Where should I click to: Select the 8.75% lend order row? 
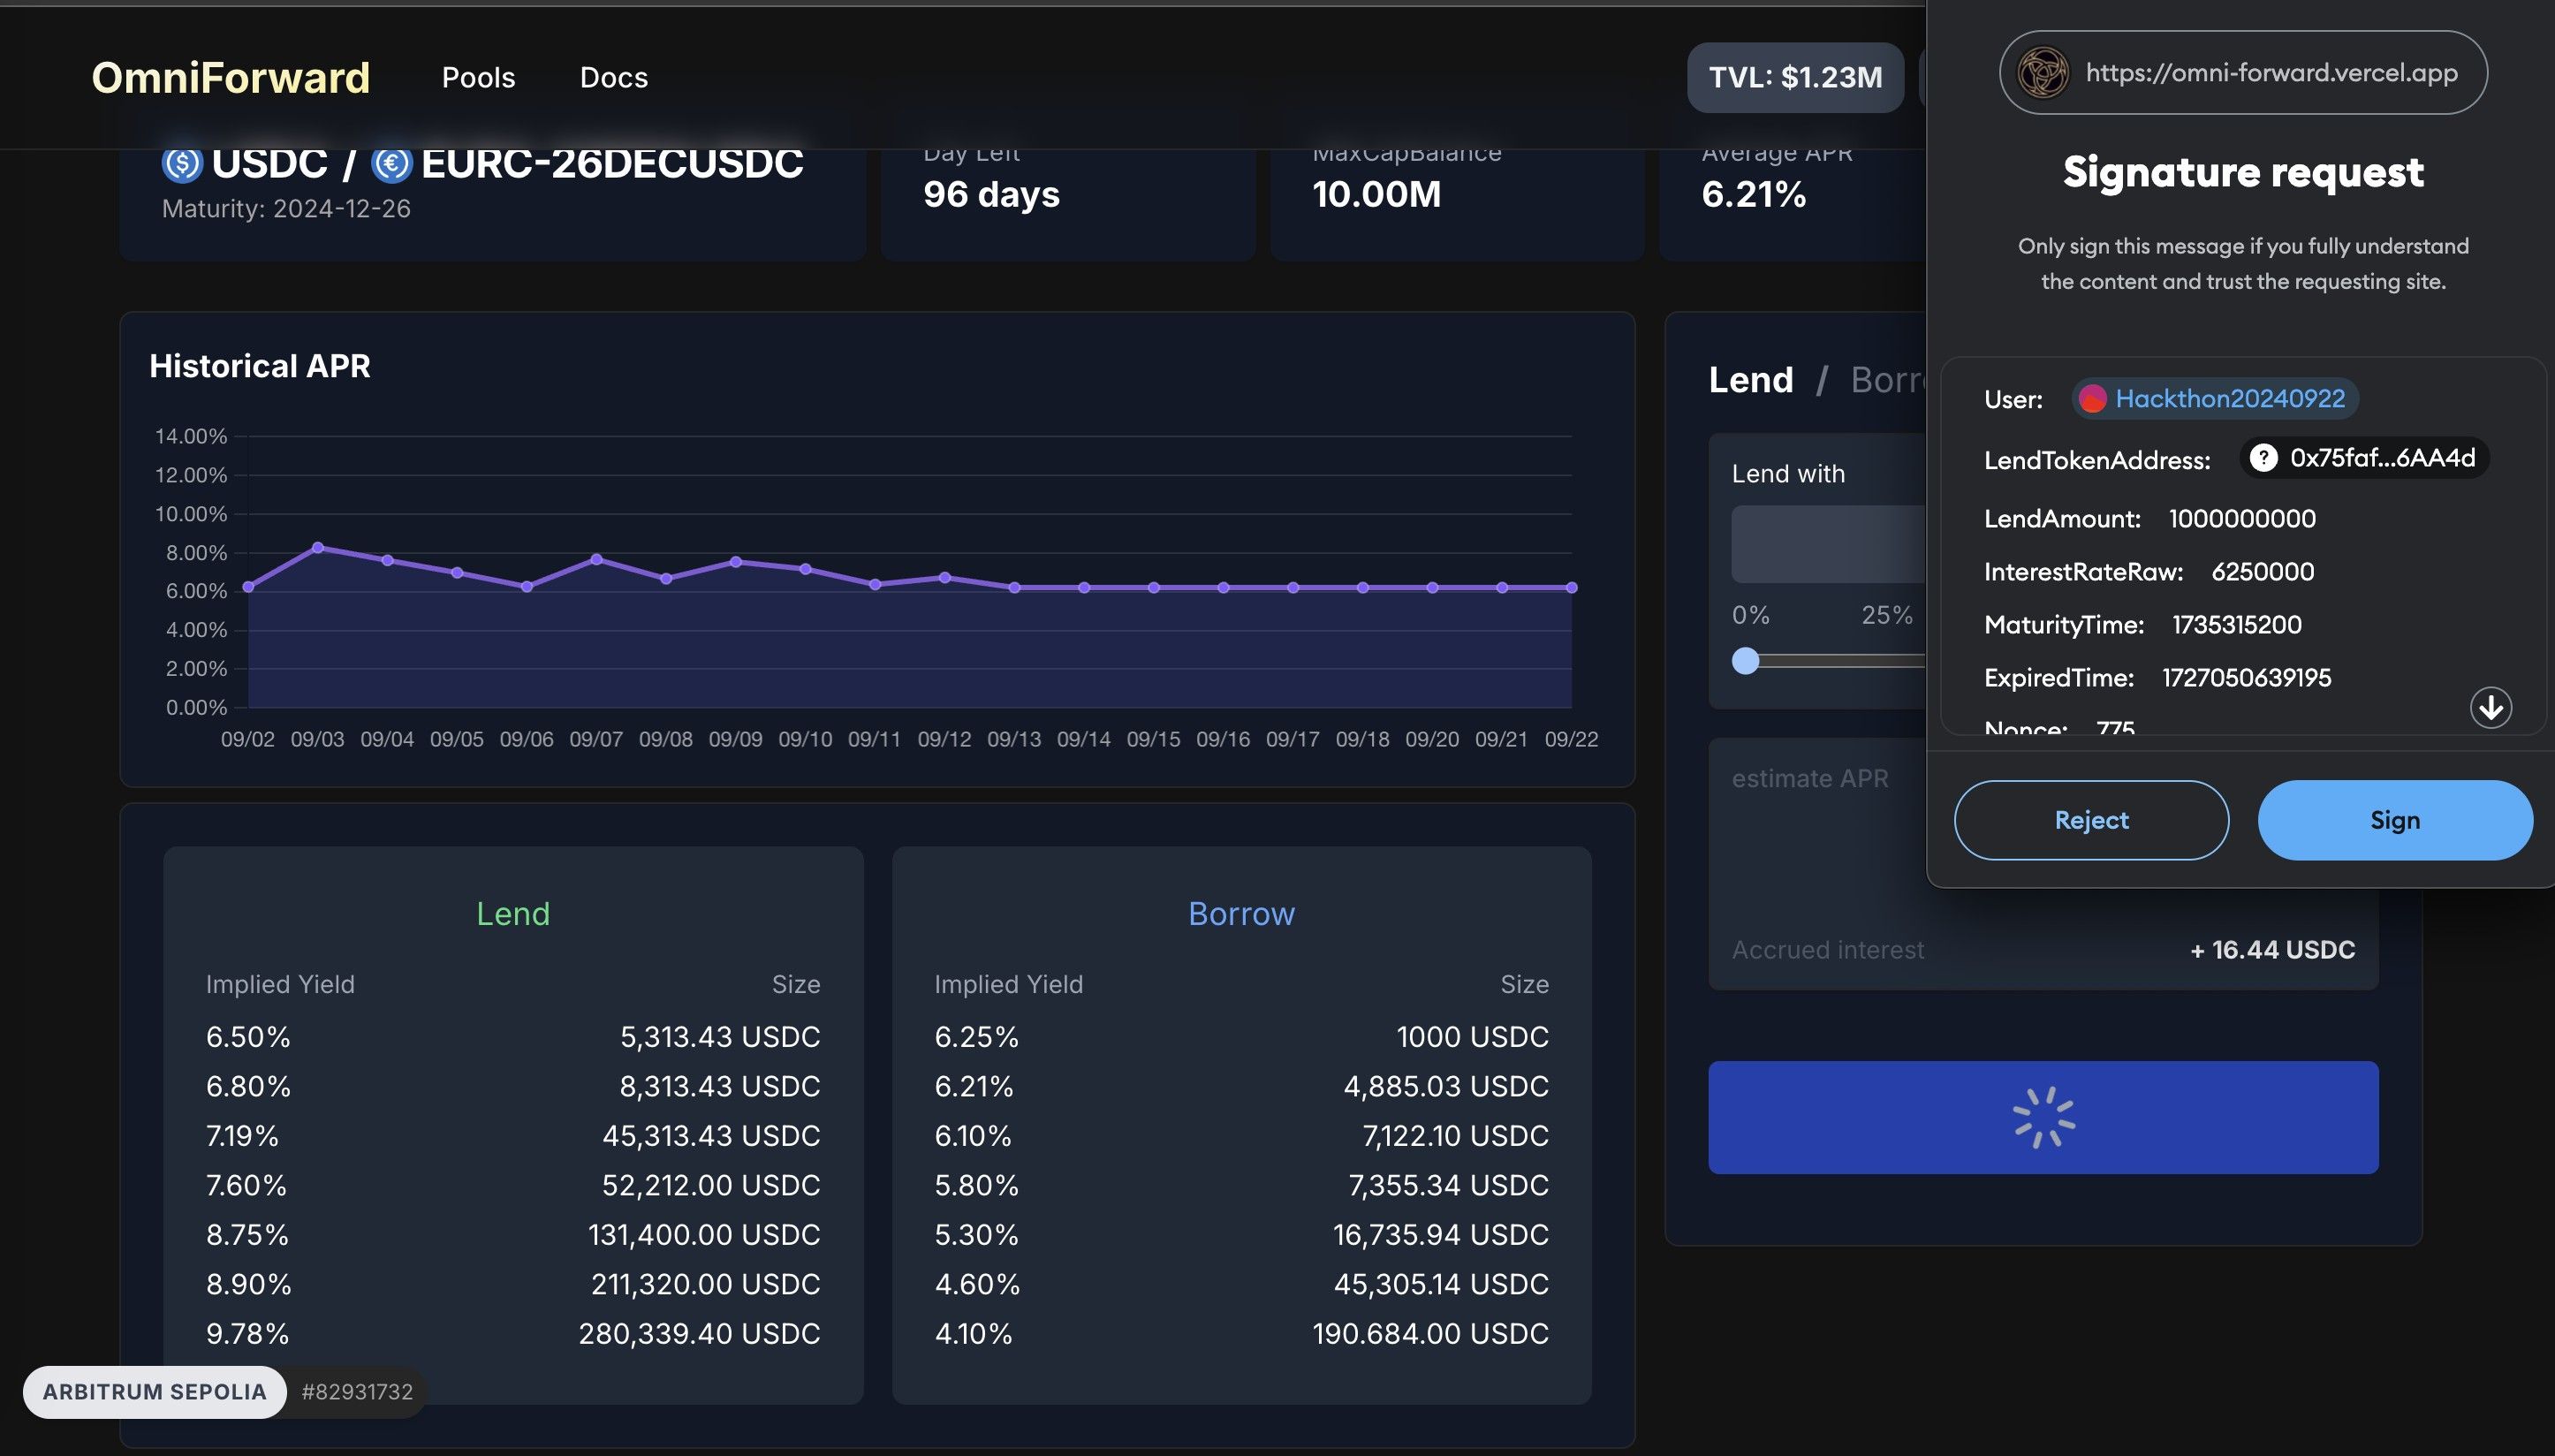513,1235
